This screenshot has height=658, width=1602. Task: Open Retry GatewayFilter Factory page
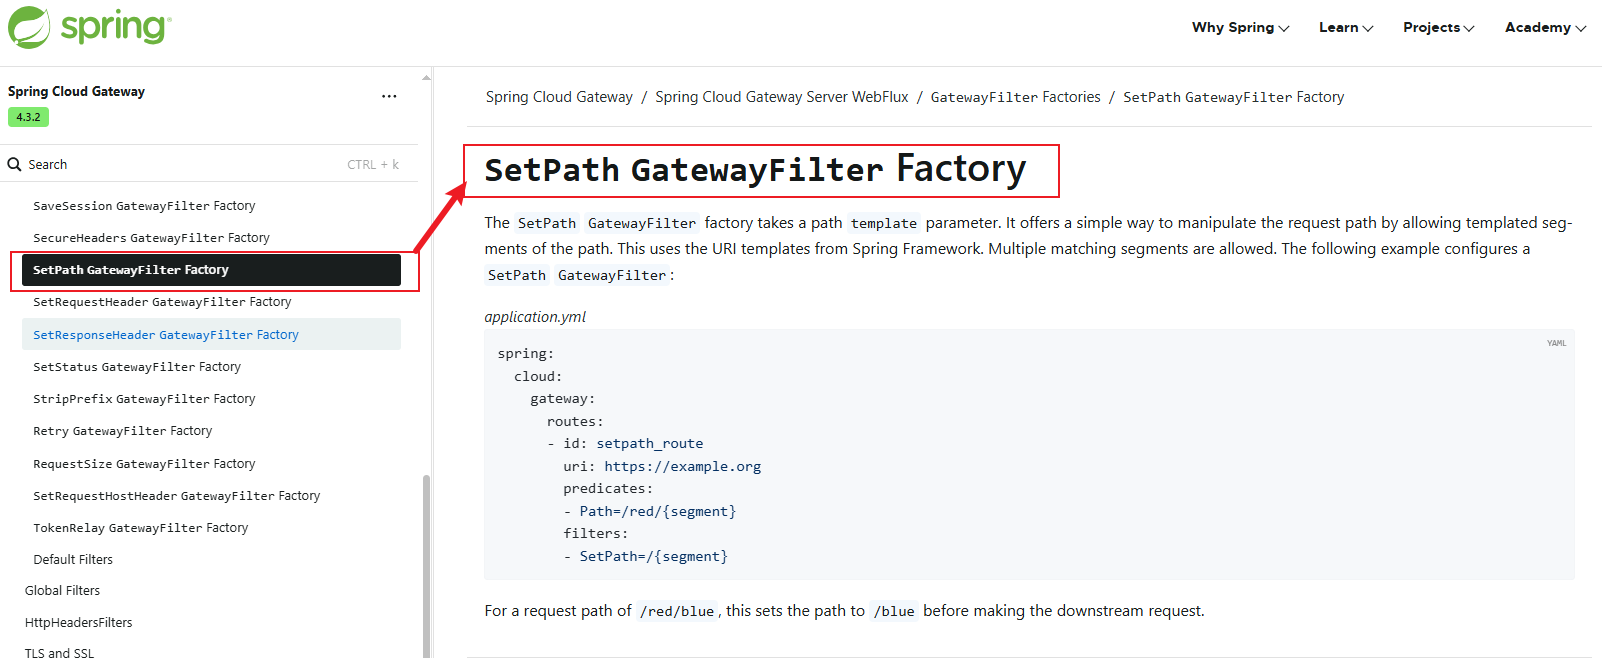(x=122, y=430)
